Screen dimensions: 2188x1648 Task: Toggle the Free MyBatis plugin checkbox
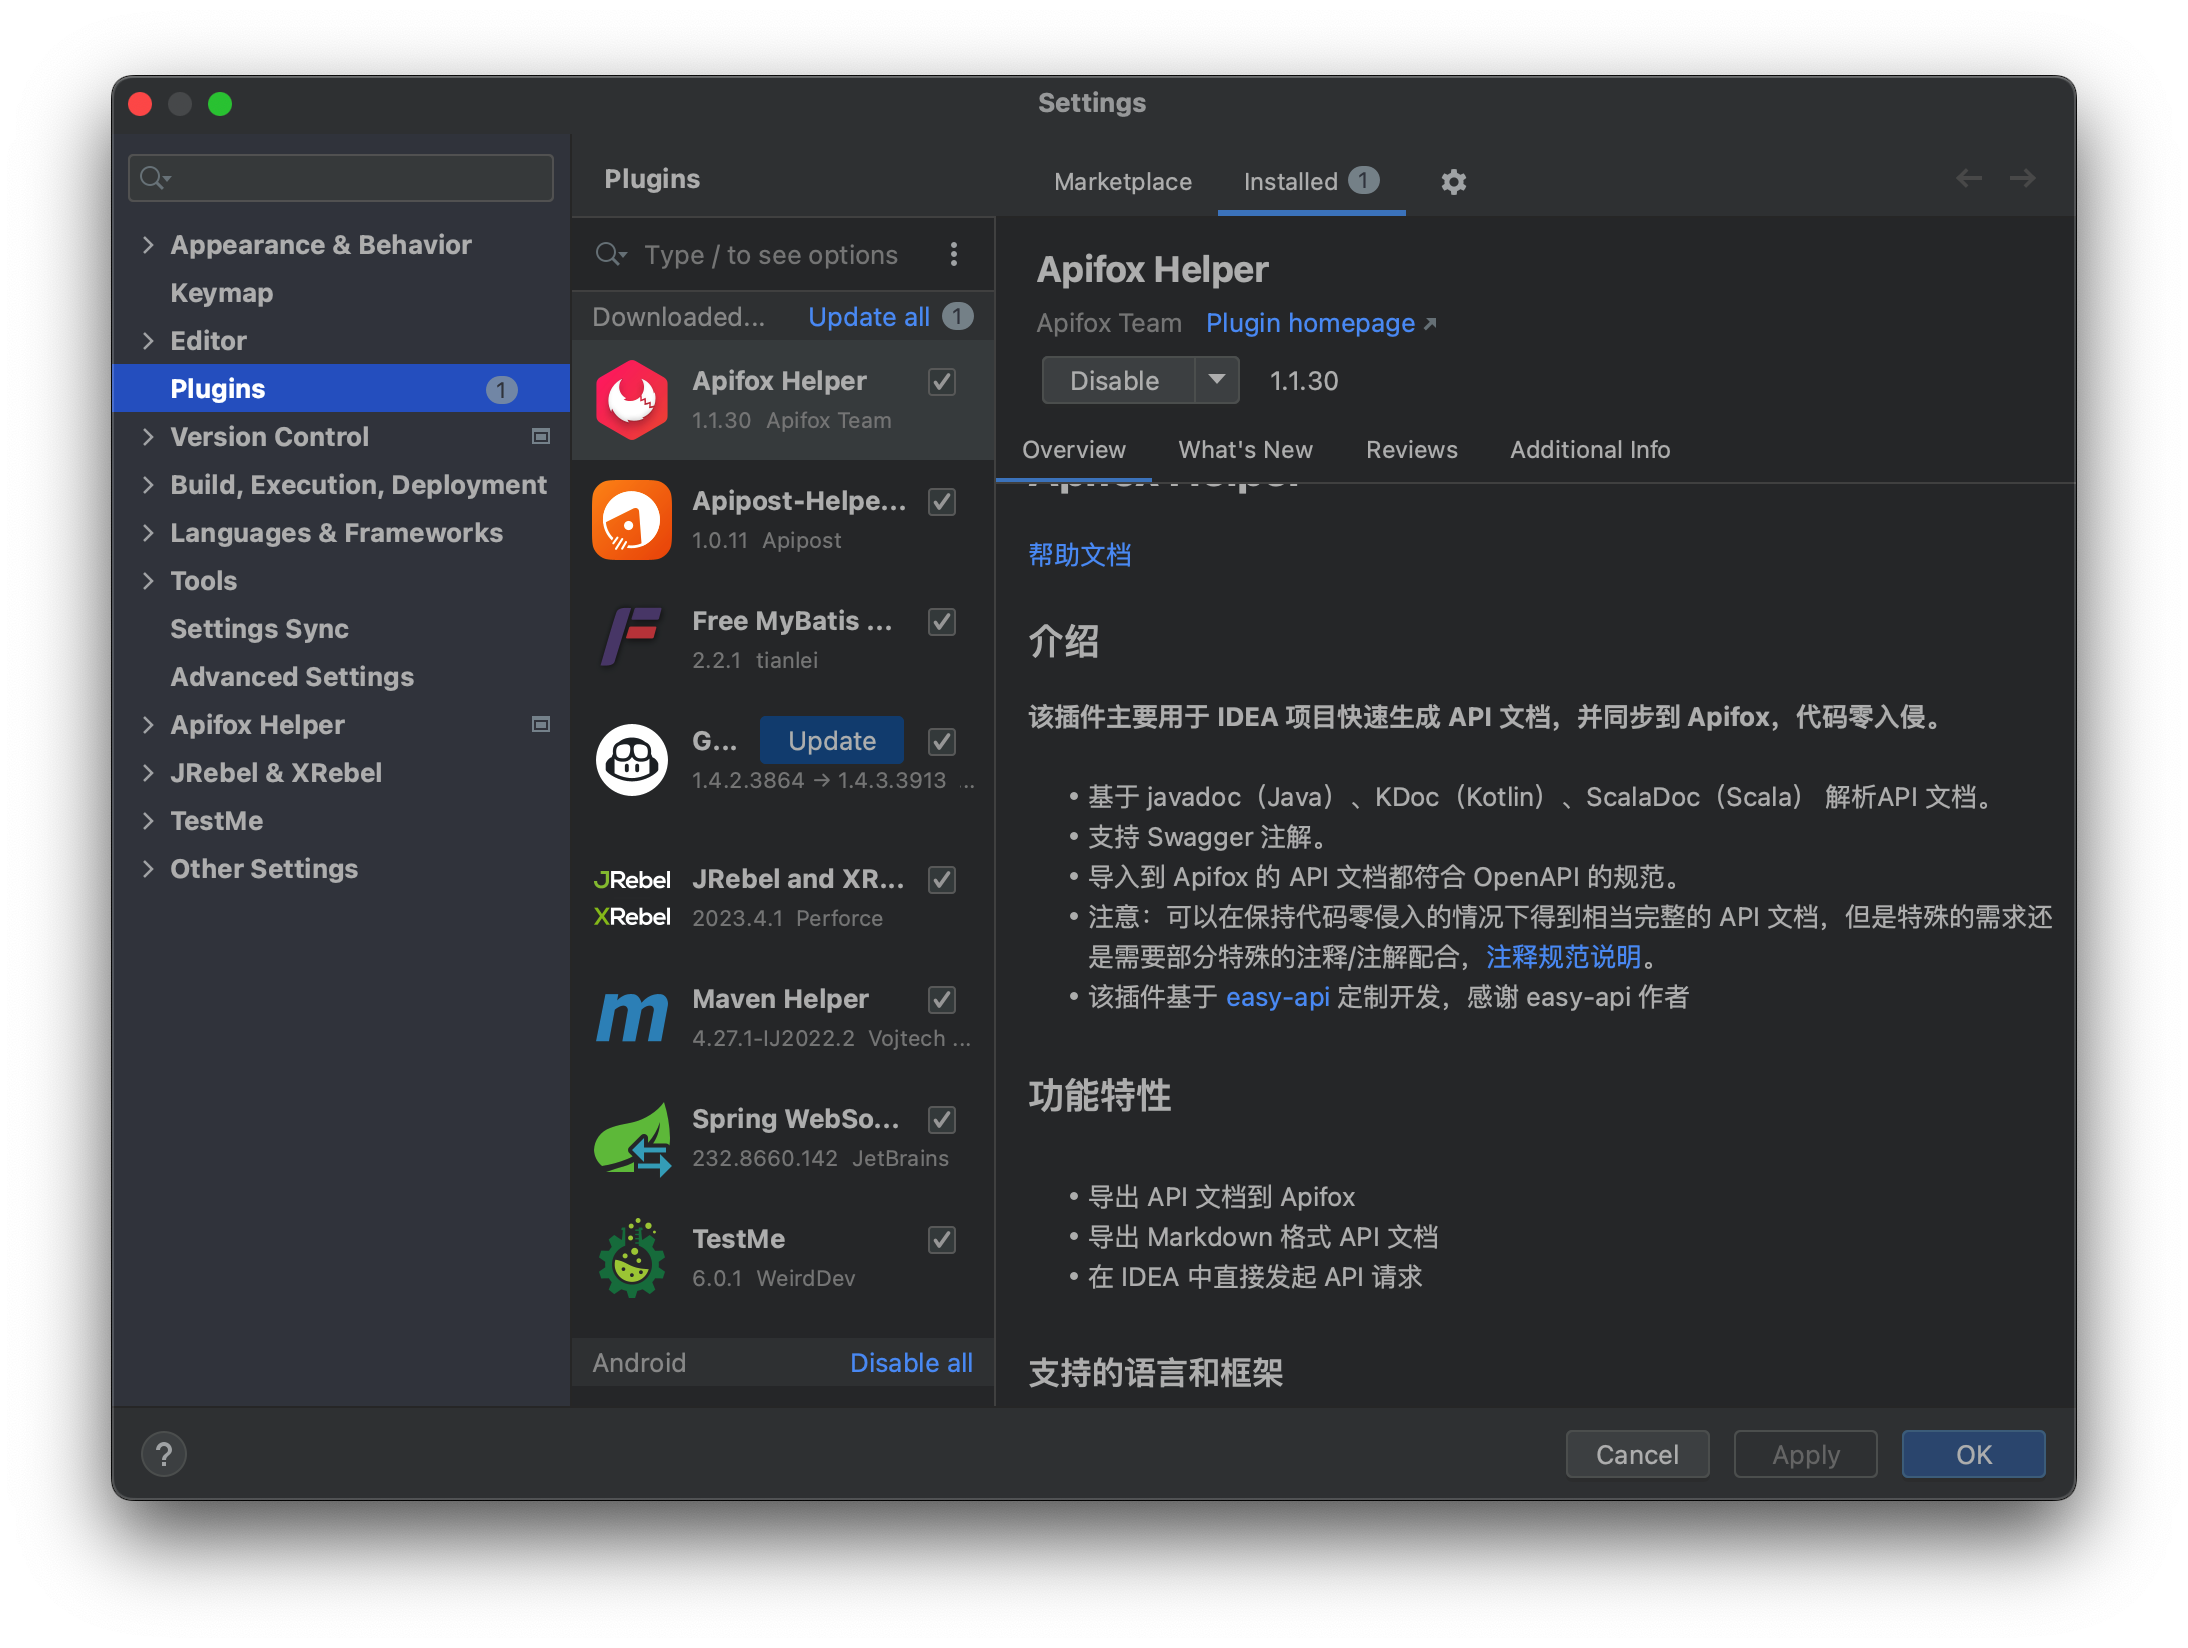pyautogui.click(x=942, y=622)
